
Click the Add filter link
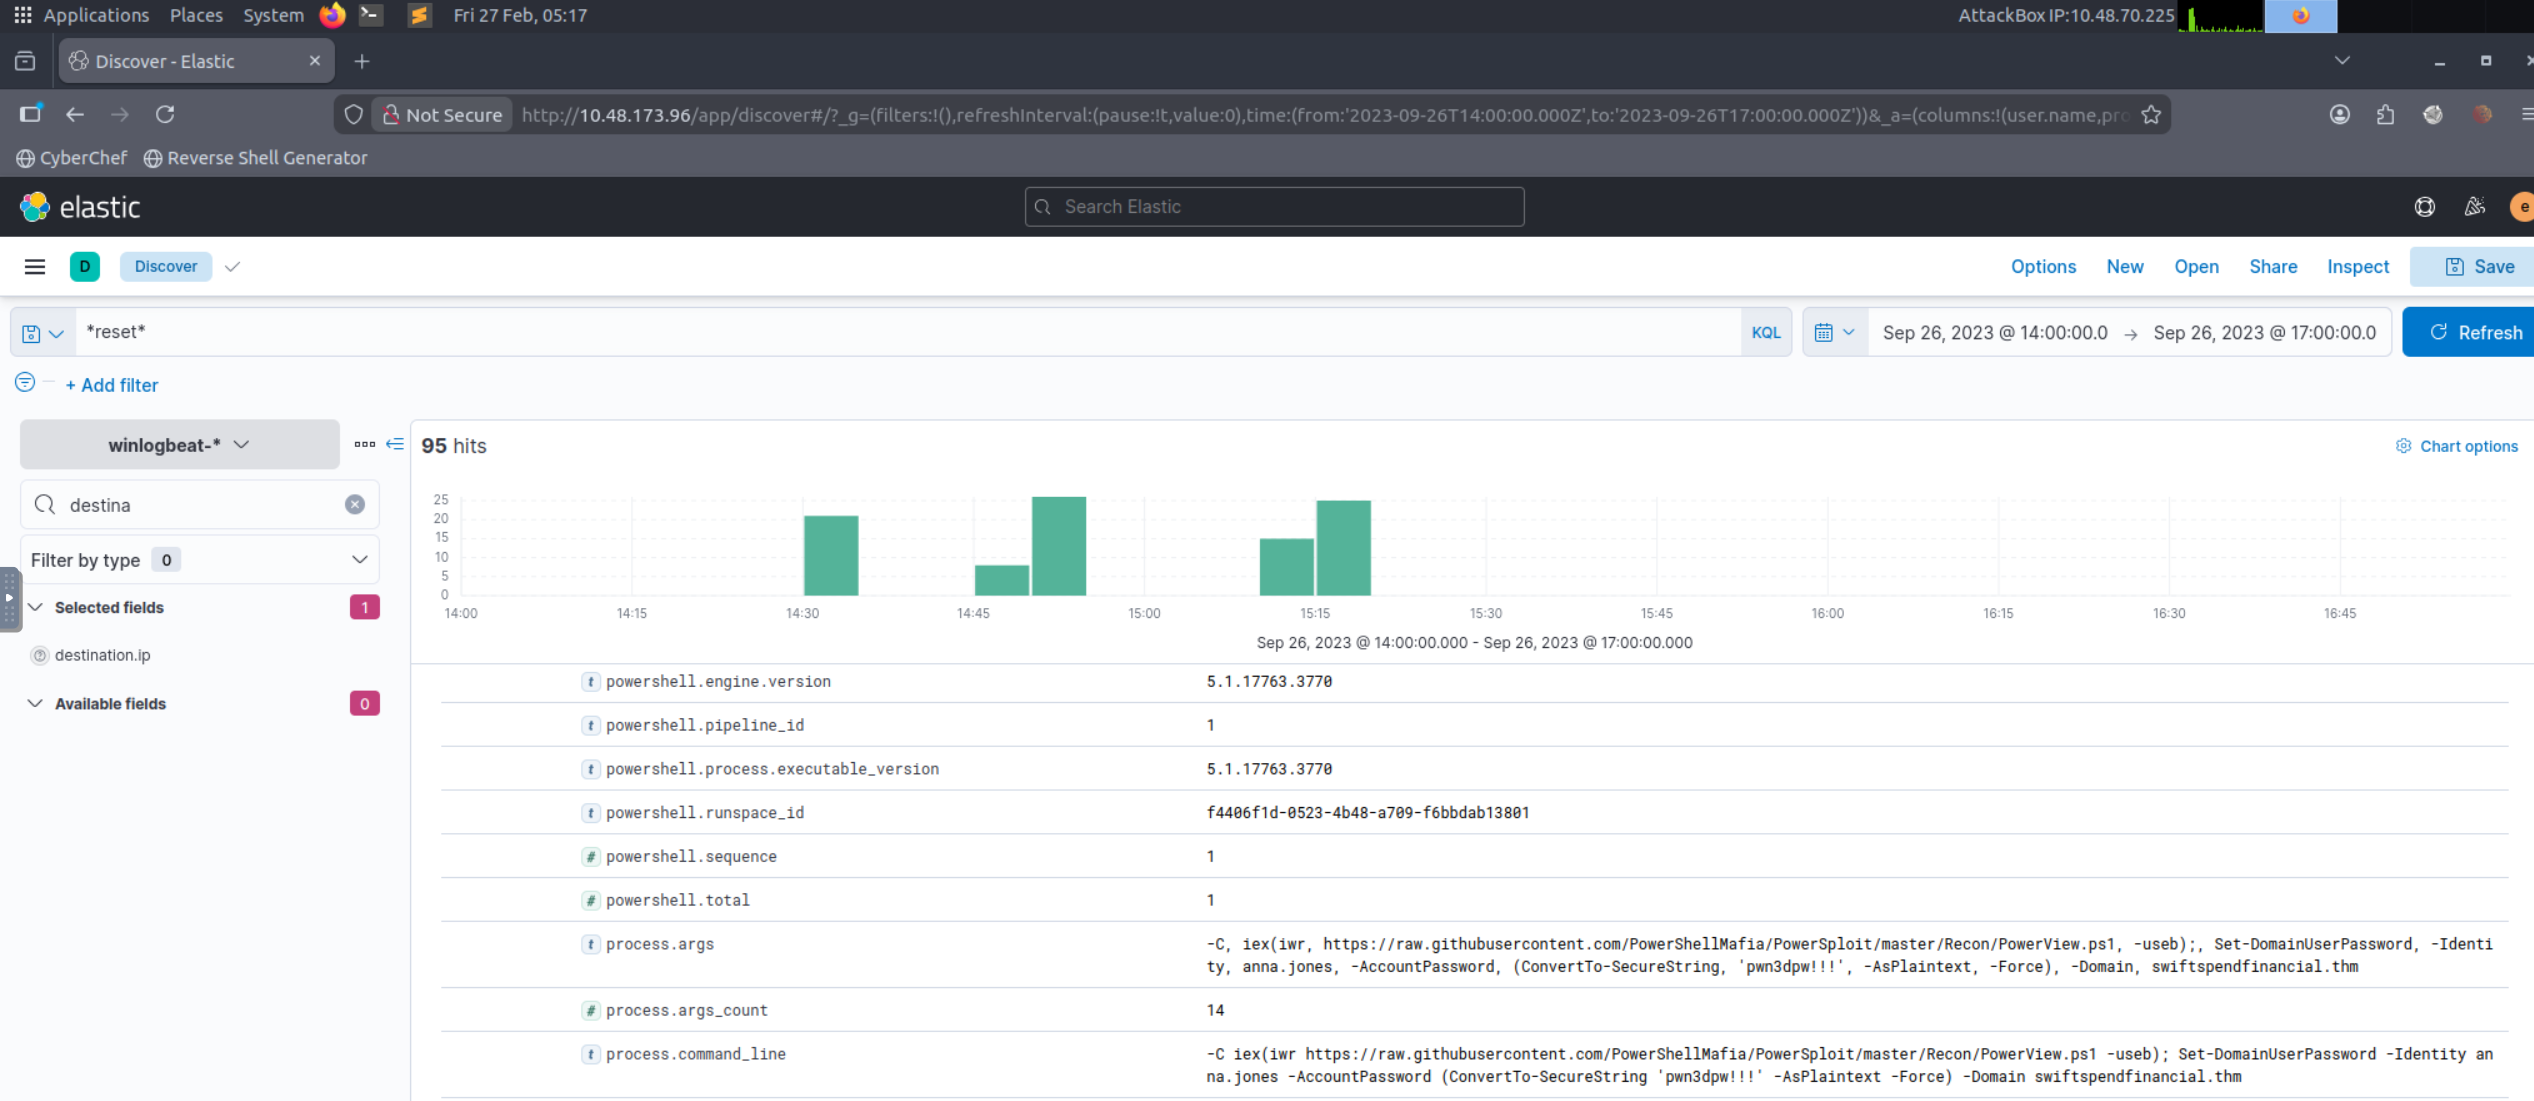[112, 385]
